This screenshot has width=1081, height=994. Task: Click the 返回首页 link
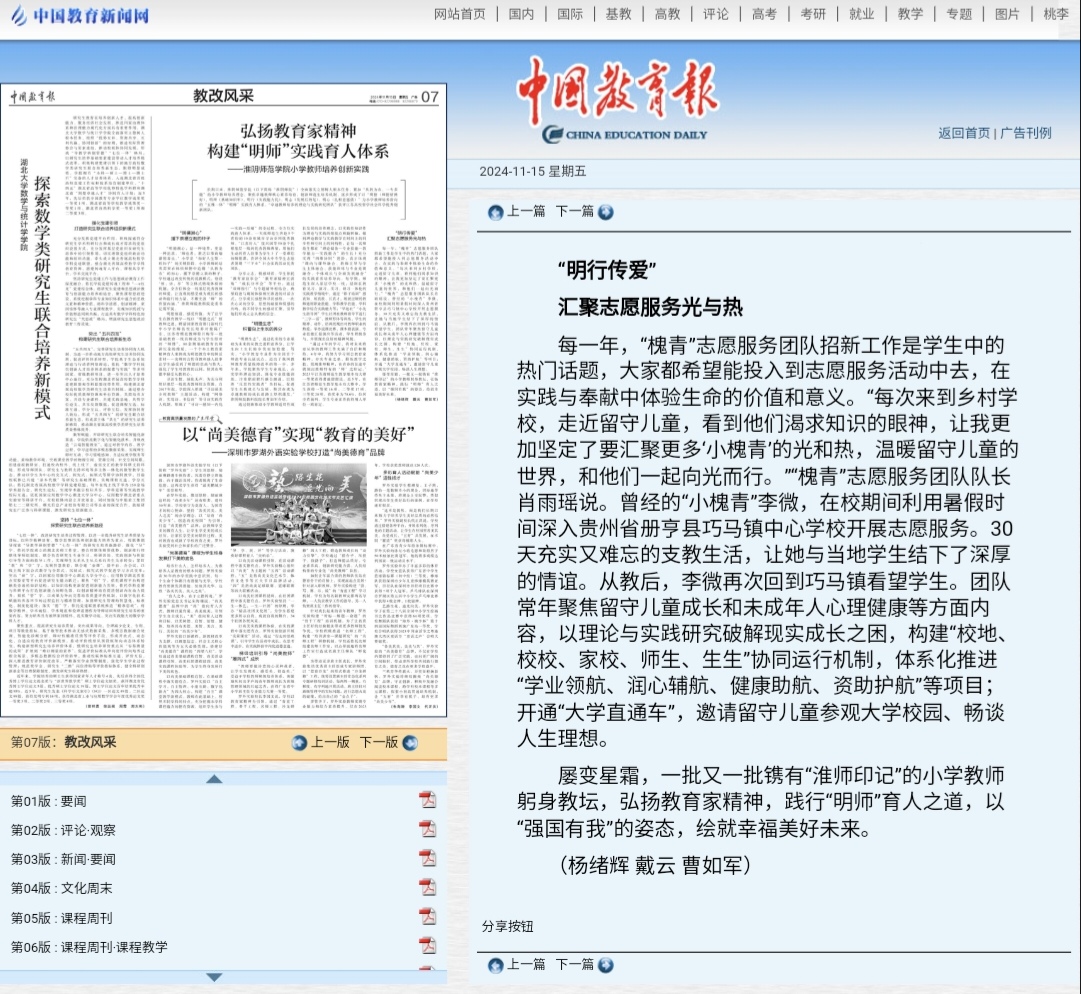tap(964, 133)
